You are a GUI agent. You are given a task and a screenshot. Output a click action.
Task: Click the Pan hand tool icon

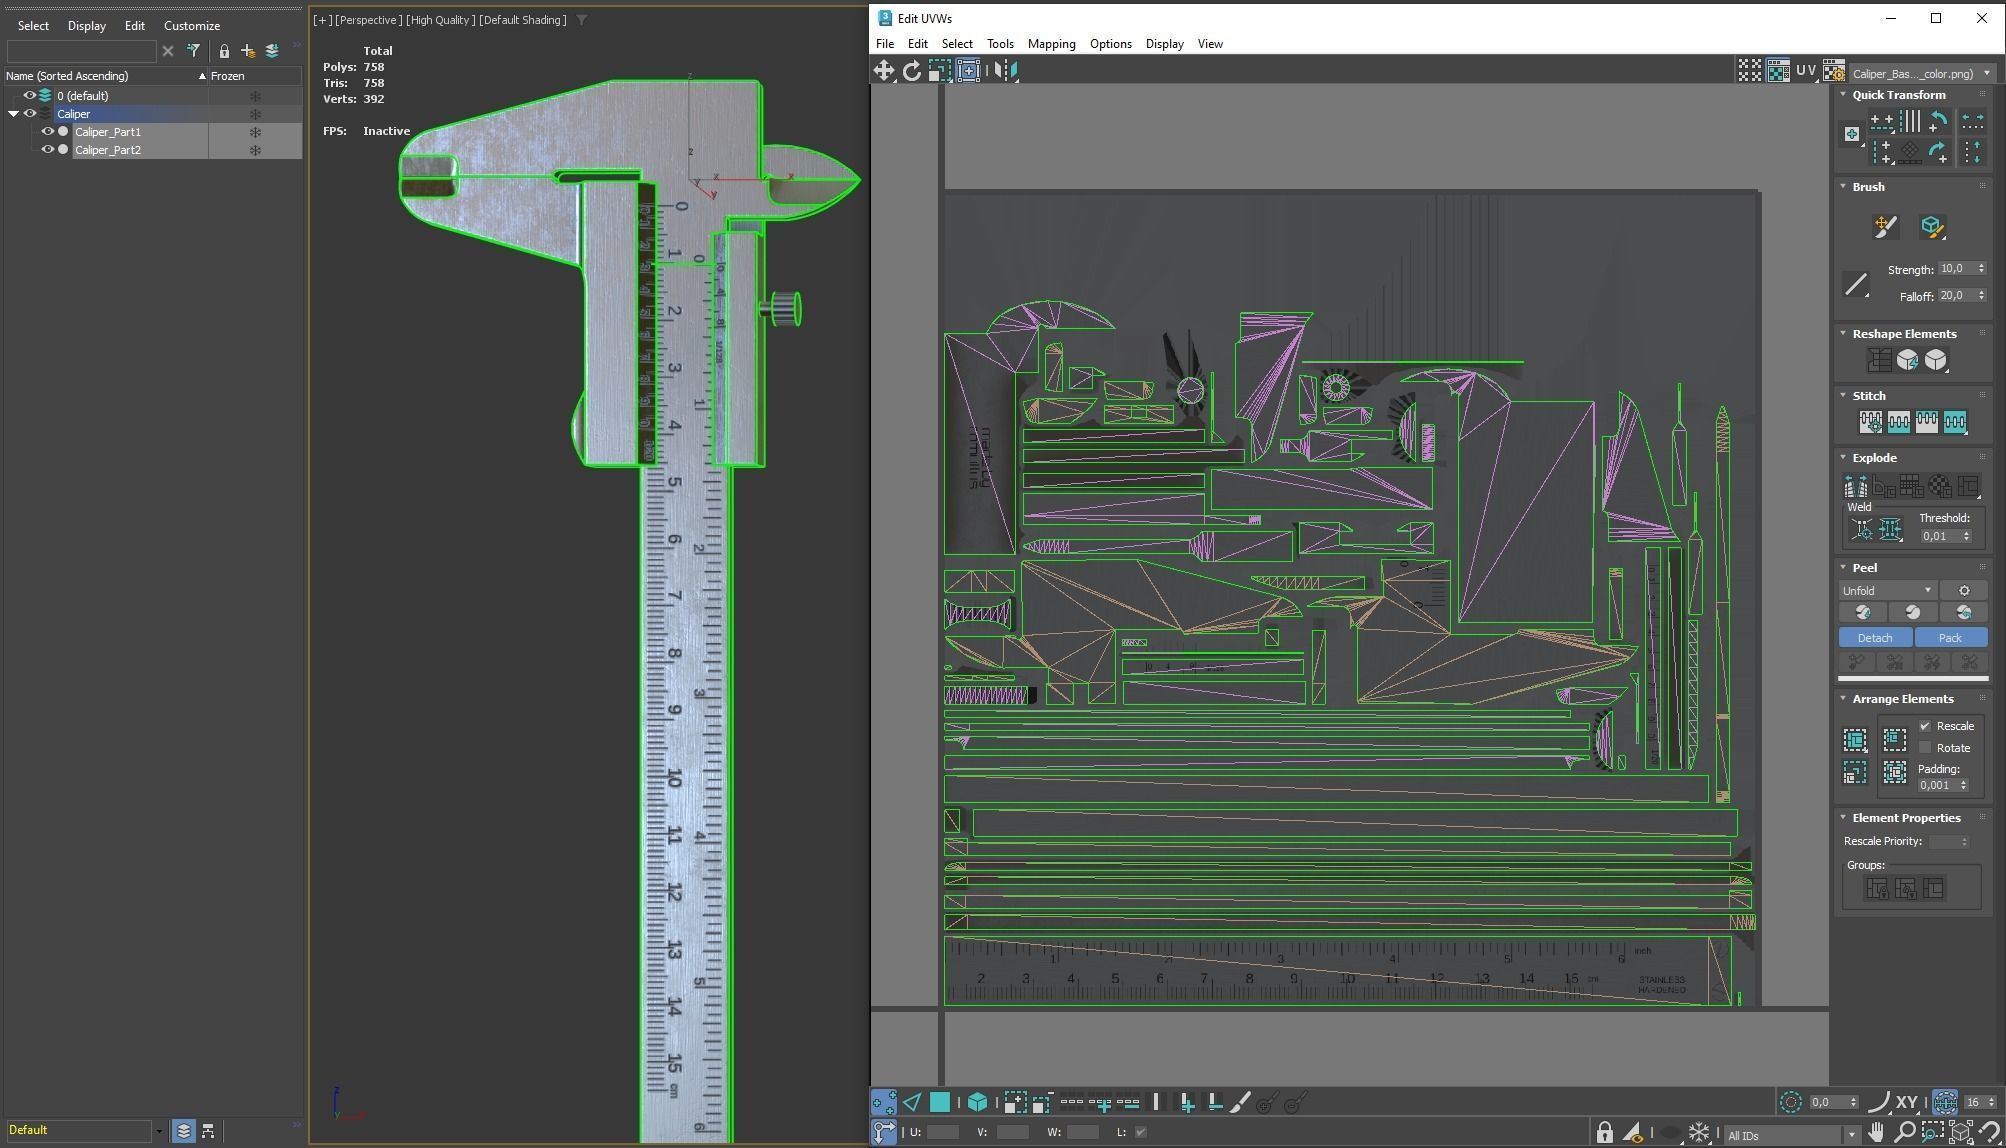[1876, 1132]
